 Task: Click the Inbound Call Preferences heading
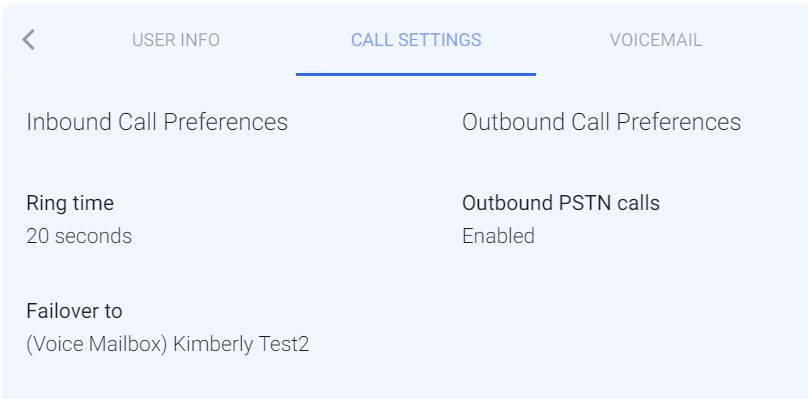point(157,122)
